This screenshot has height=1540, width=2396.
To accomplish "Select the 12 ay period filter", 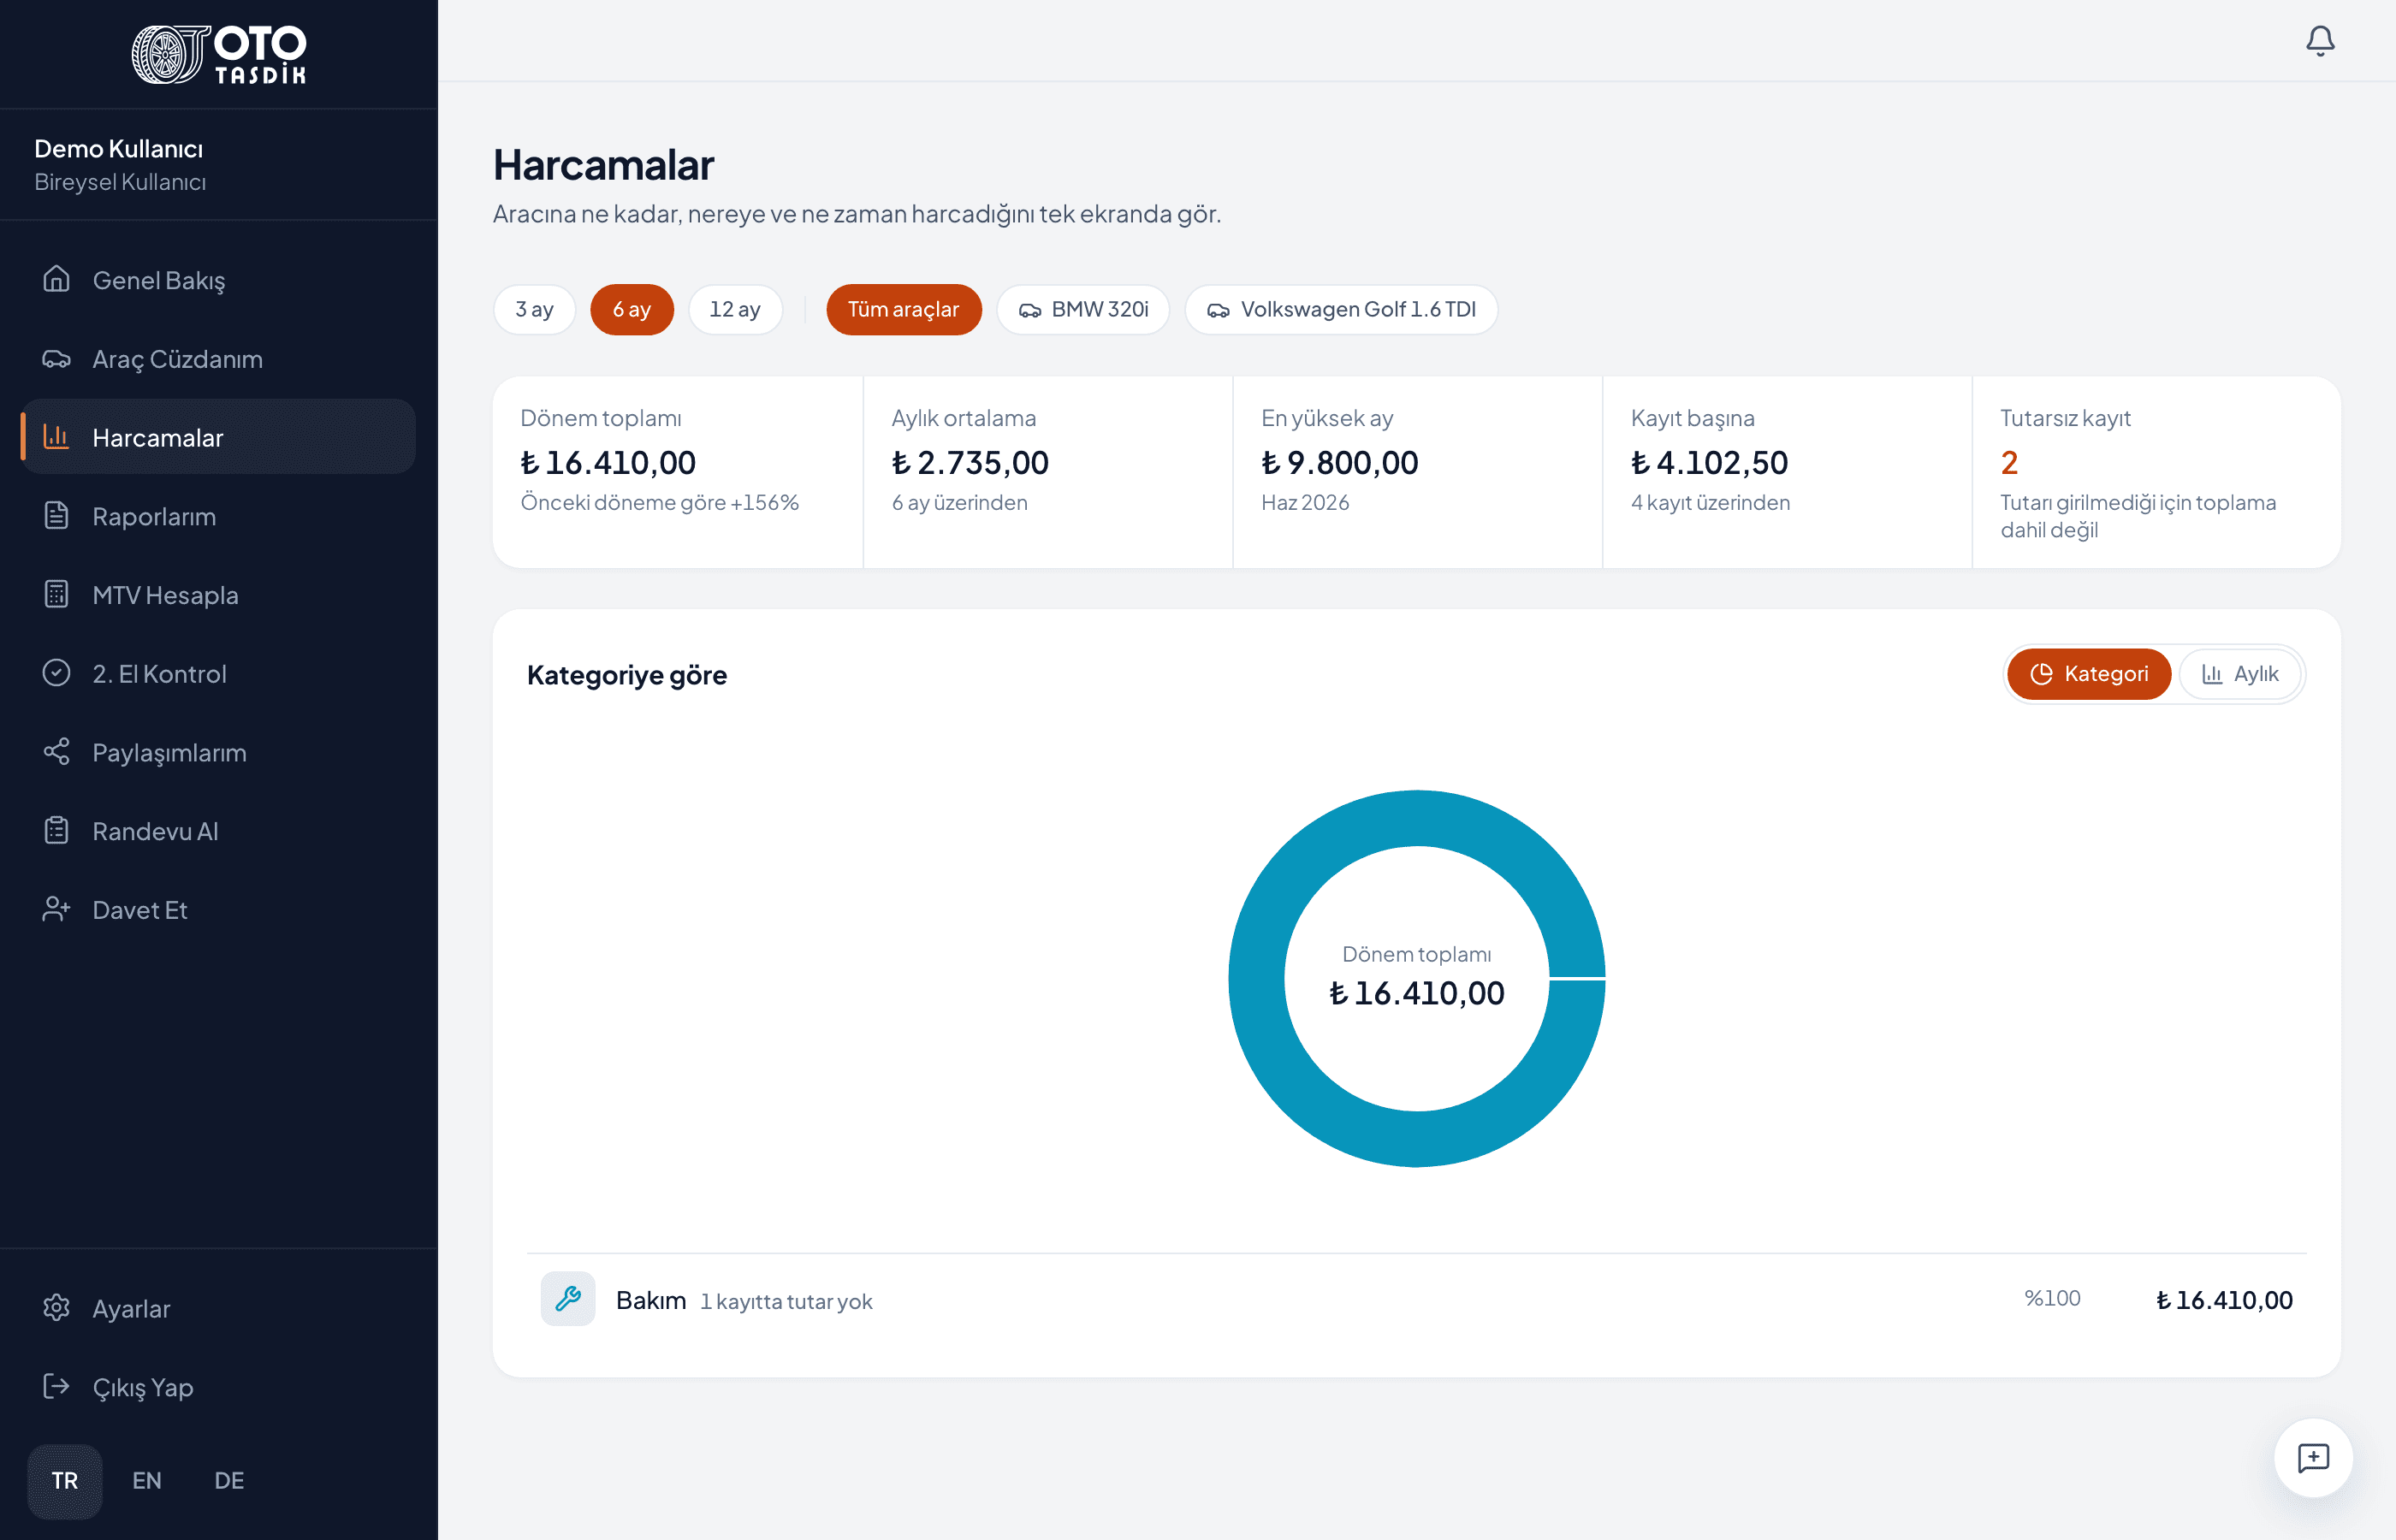I will (734, 309).
